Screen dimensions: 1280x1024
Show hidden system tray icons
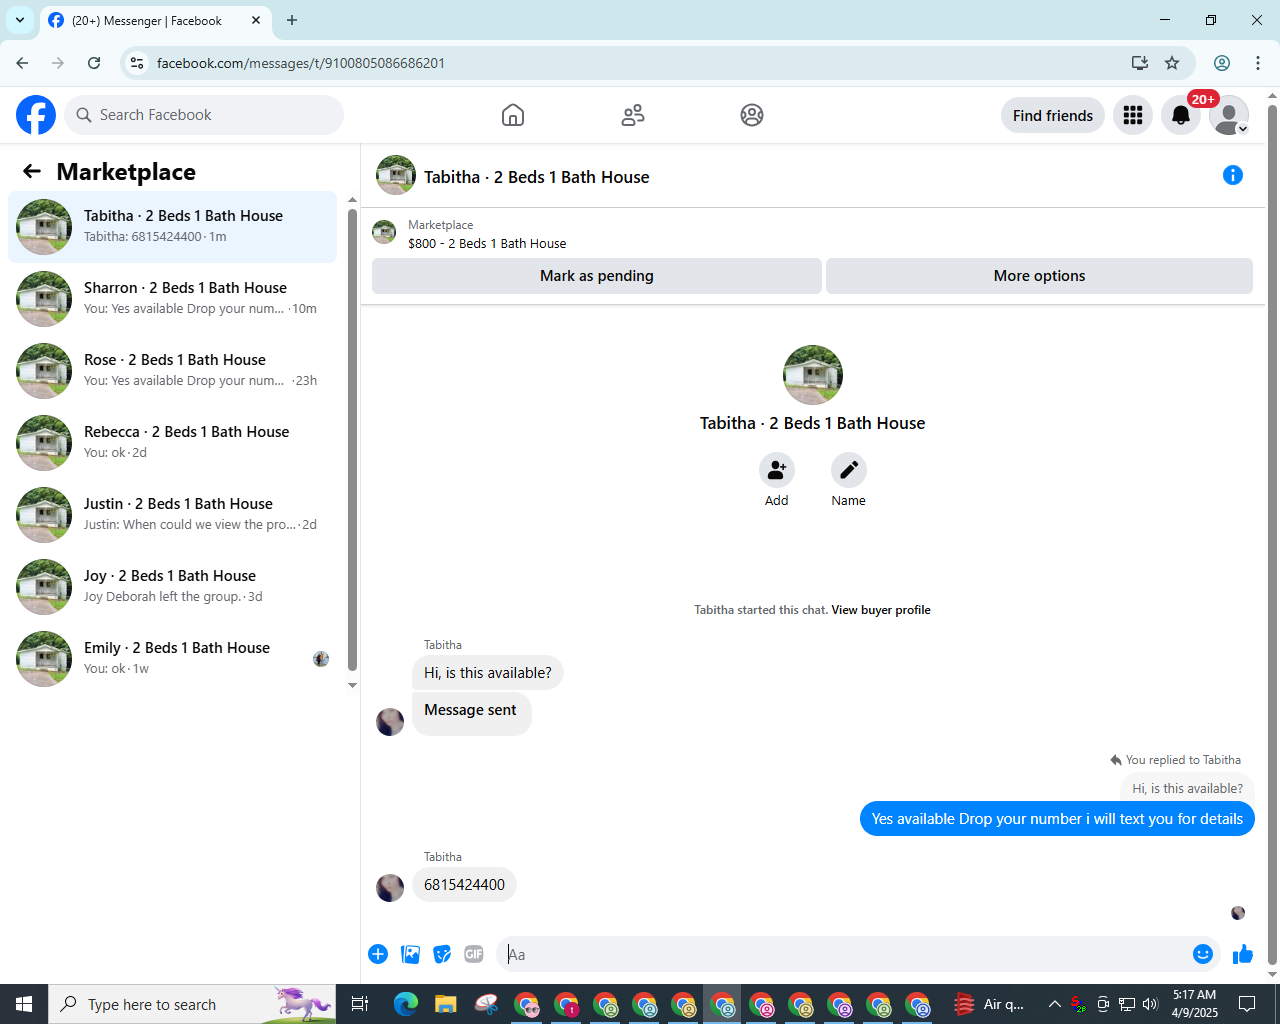click(1054, 1004)
